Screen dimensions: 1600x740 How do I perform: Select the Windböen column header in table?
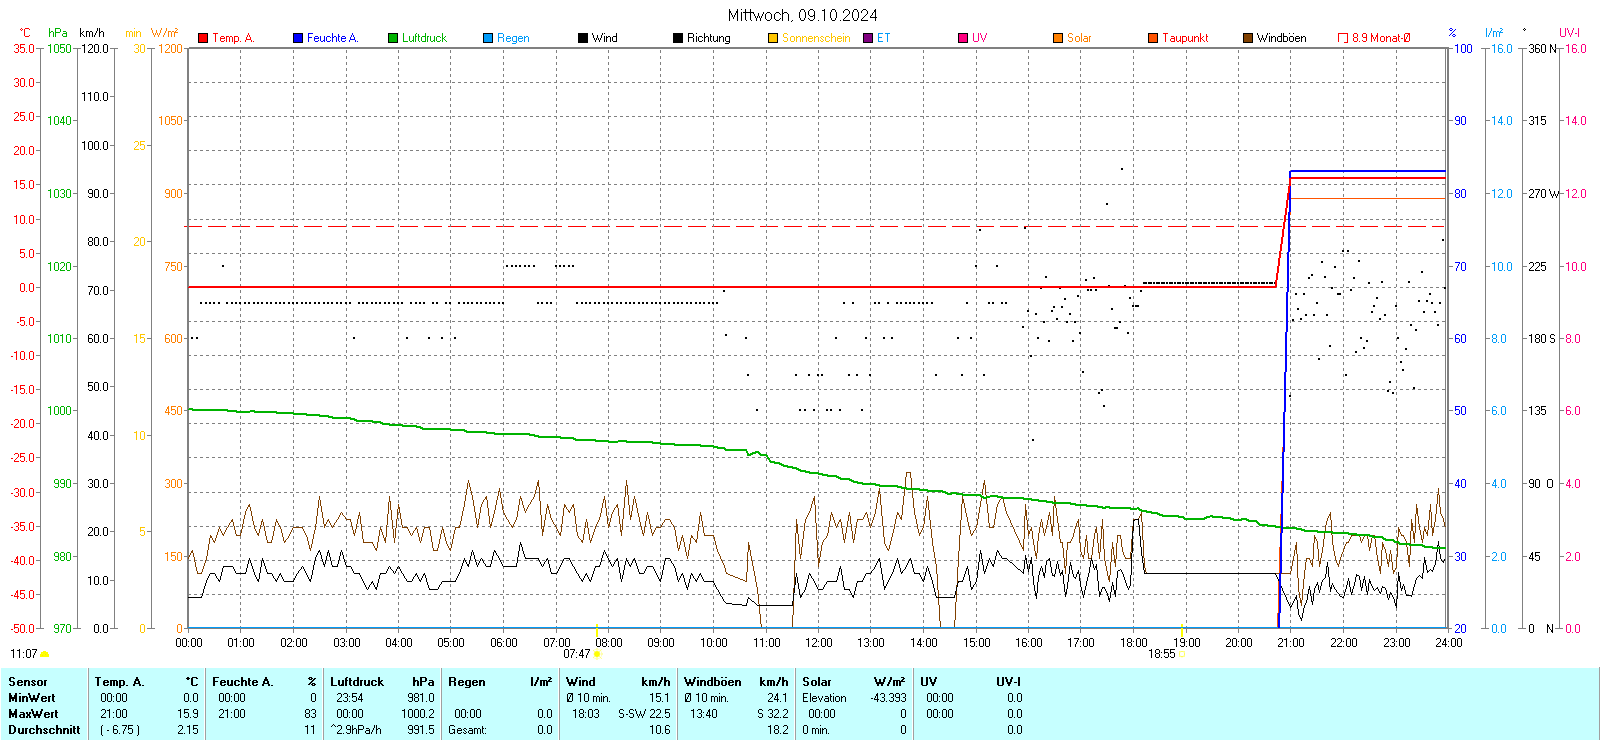pyautogui.click(x=712, y=682)
